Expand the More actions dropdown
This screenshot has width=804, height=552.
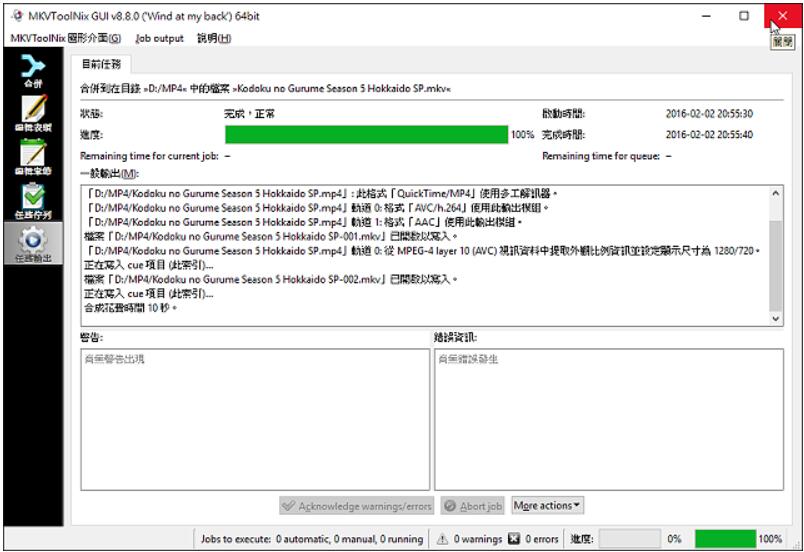[x=547, y=506]
